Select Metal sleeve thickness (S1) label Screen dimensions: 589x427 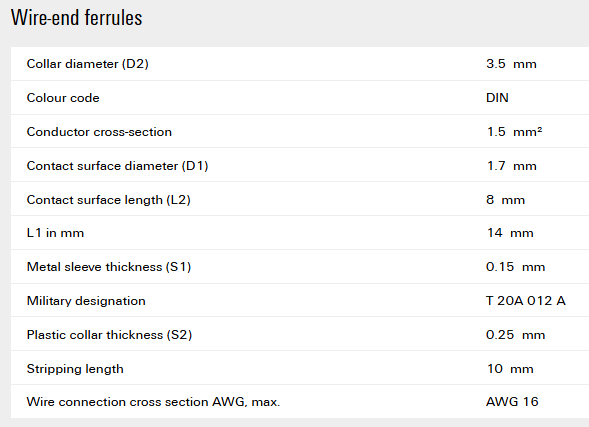tap(109, 267)
